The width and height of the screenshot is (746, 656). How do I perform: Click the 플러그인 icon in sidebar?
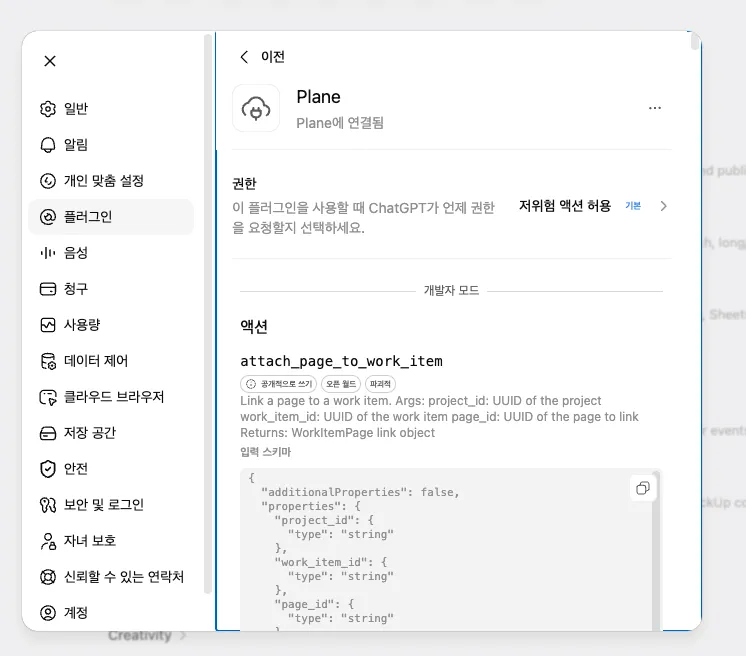(x=48, y=217)
